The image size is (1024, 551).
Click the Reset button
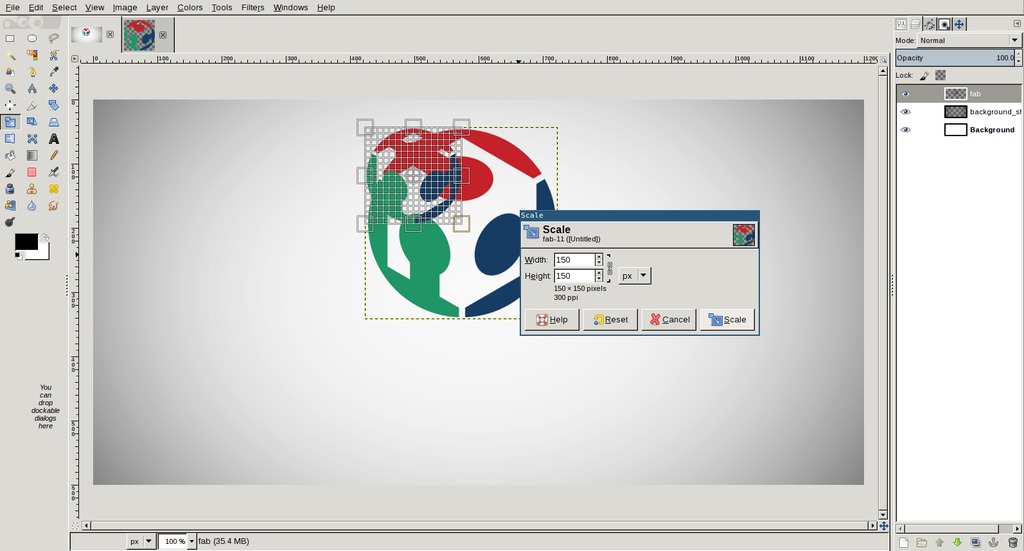click(x=610, y=320)
